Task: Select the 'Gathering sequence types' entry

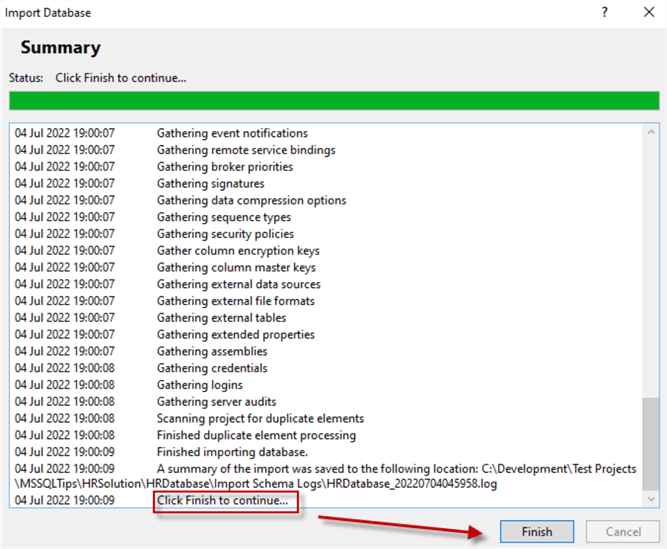Action: 224,217
